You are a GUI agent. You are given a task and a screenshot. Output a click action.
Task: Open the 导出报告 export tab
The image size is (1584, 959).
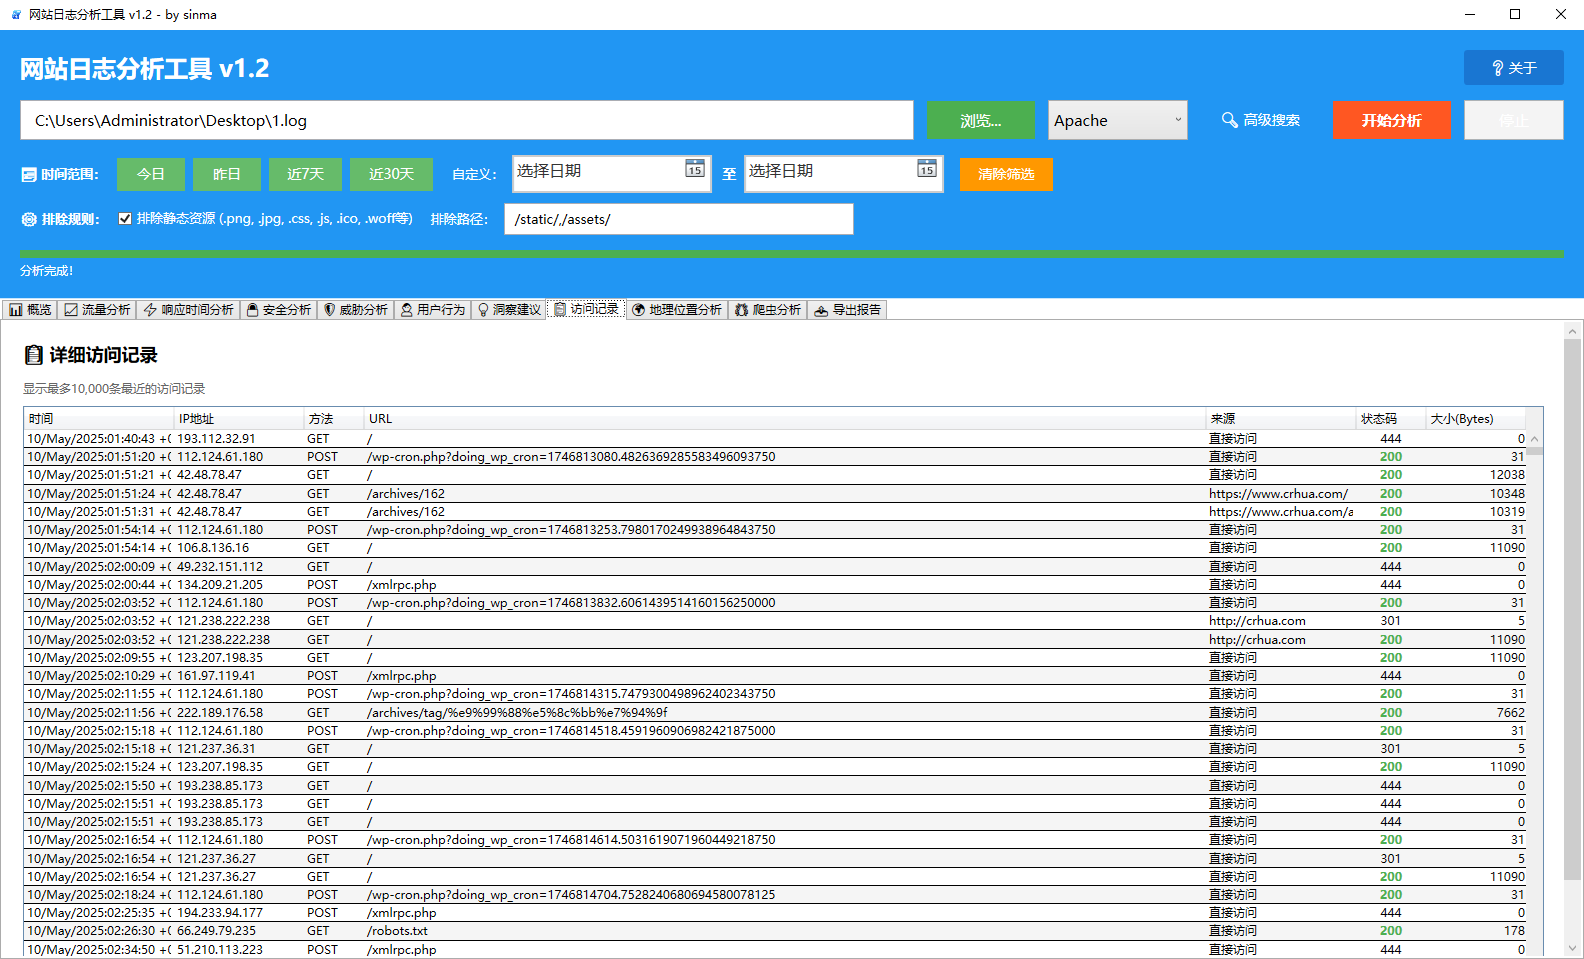coord(847,310)
